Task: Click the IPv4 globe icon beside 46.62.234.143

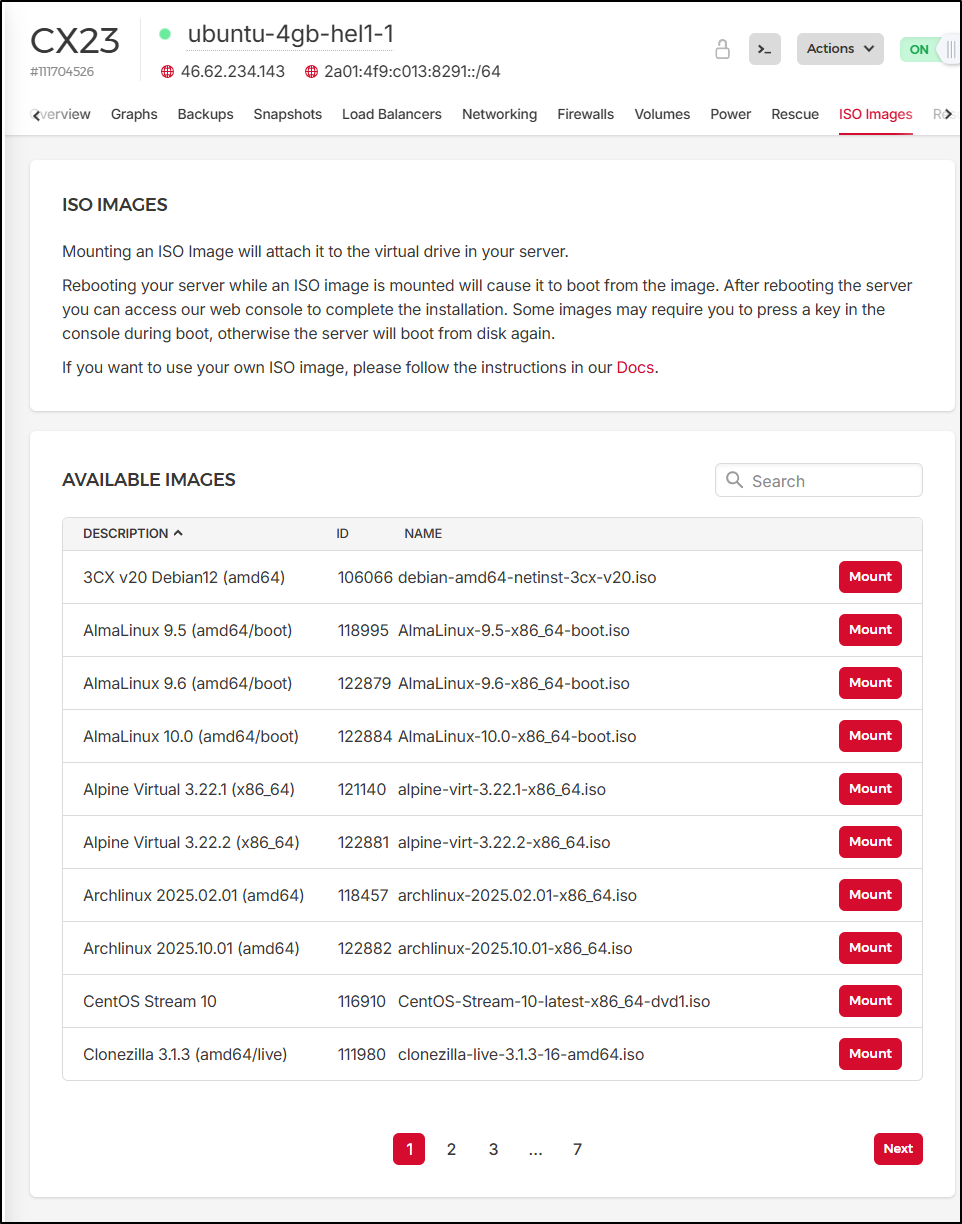Action: pyautogui.click(x=168, y=72)
